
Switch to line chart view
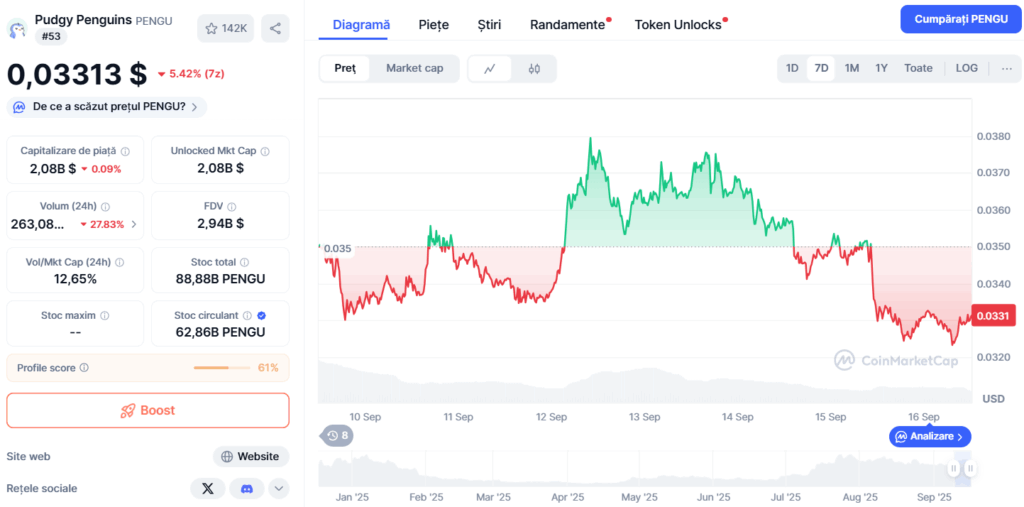coord(490,69)
